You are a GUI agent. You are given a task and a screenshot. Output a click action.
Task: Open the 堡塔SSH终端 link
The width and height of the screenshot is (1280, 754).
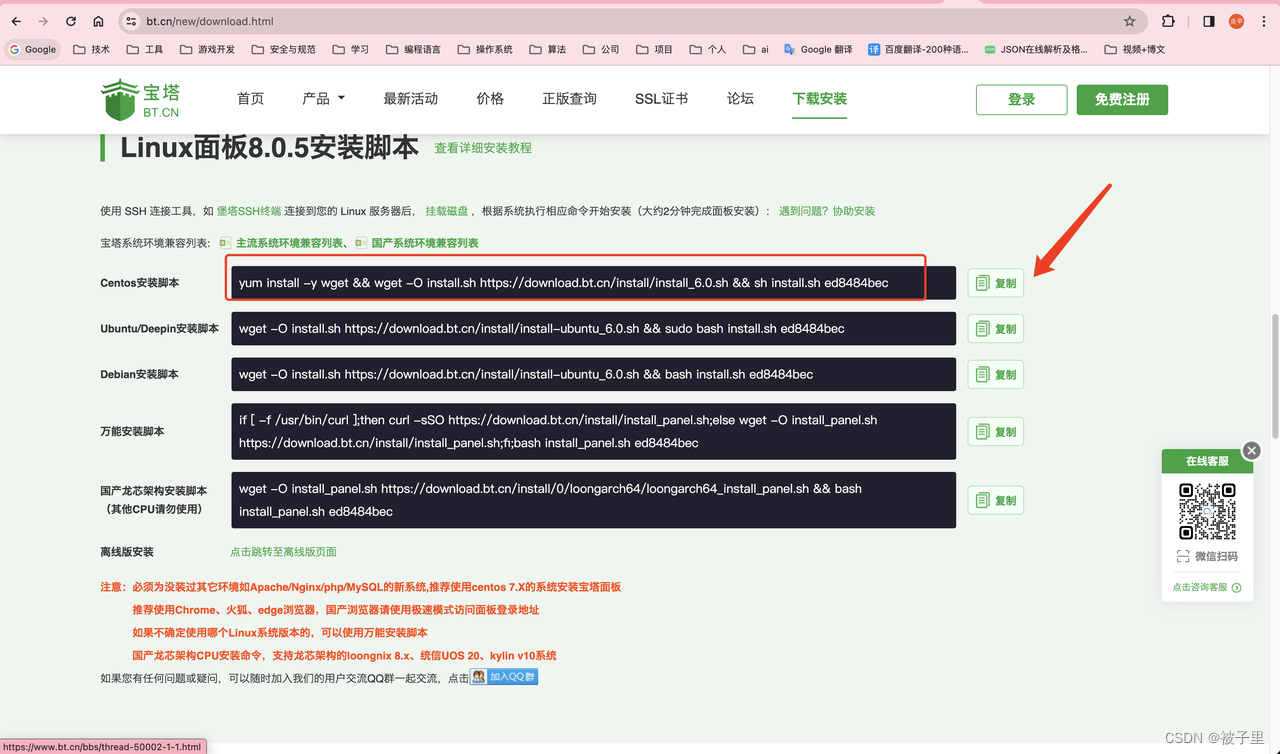[249, 211]
